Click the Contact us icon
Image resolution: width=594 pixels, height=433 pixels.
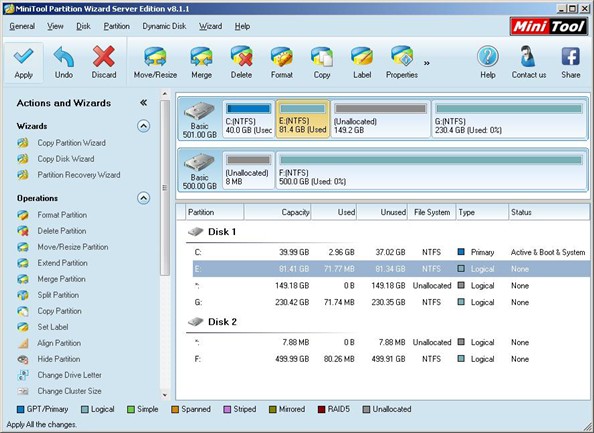pos(529,63)
